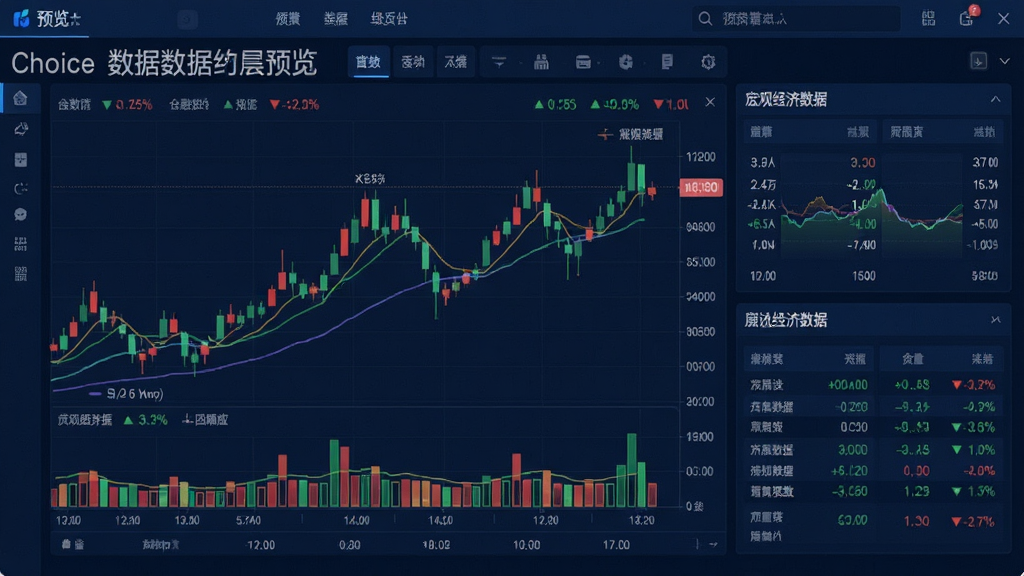Open the settings gear in the toolbar
Viewport: 1024px width, 576px height.
point(708,62)
